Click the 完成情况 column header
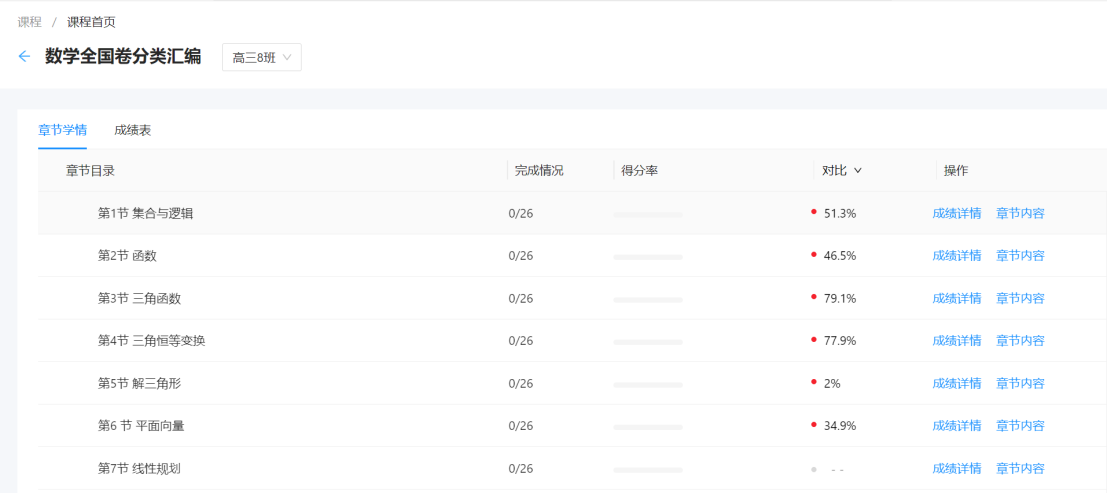The width and height of the screenshot is (1107, 493). point(539,170)
